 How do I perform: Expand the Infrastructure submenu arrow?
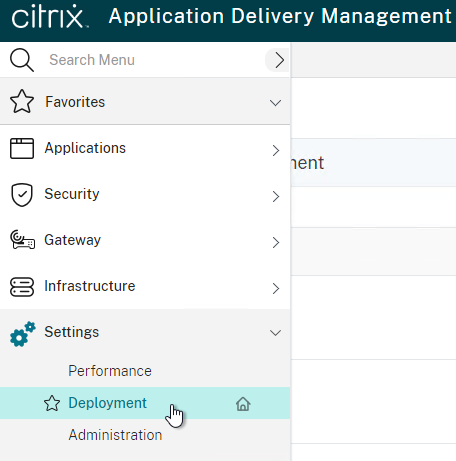coord(276,289)
